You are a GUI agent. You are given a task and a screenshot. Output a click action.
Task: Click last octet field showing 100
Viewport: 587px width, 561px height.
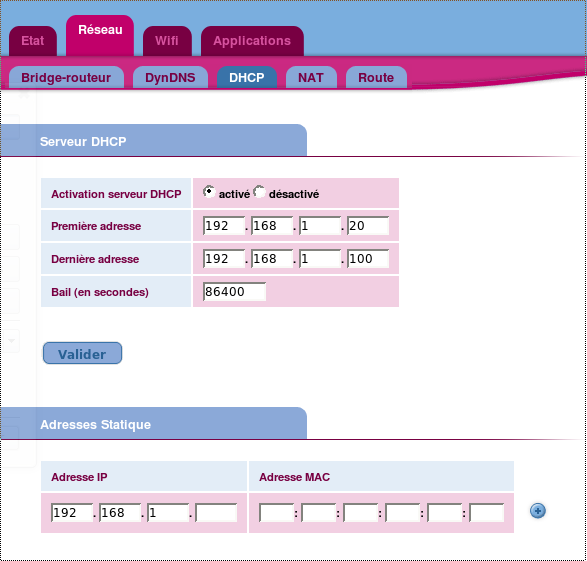point(368,259)
